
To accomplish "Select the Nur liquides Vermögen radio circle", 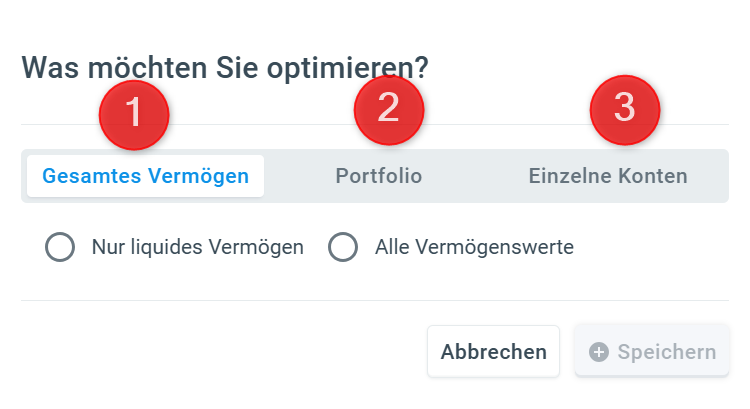I will [x=60, y=247].
